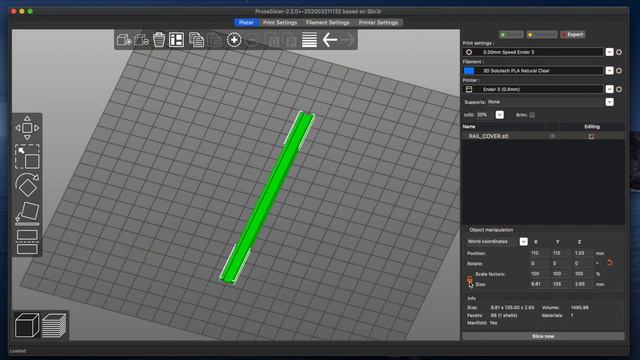Click the editing icon for RAIL_COVER.stl
This screenshot has width=640, height=360.
pos(591,136)
